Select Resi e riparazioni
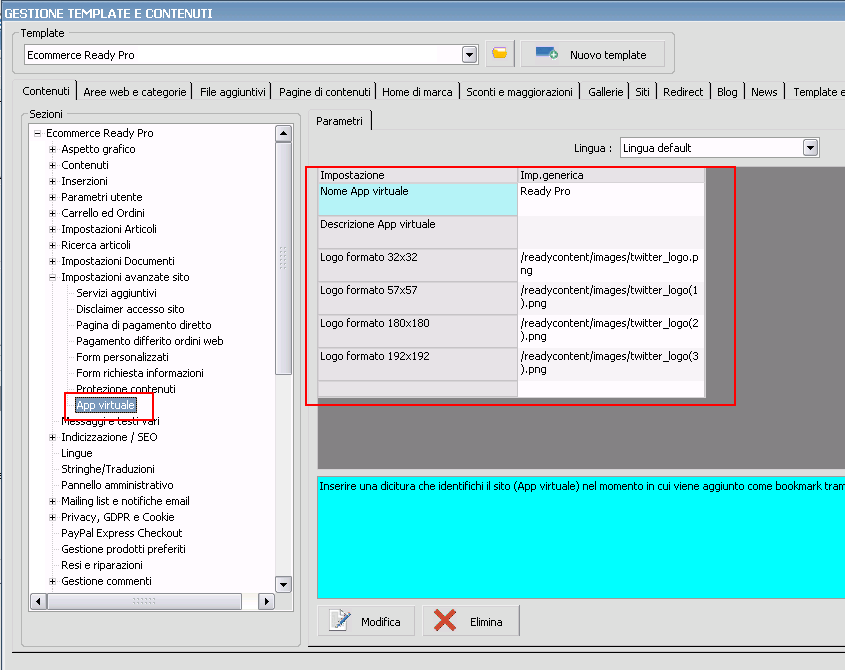 pyautogui.click(x=102, y=565)
